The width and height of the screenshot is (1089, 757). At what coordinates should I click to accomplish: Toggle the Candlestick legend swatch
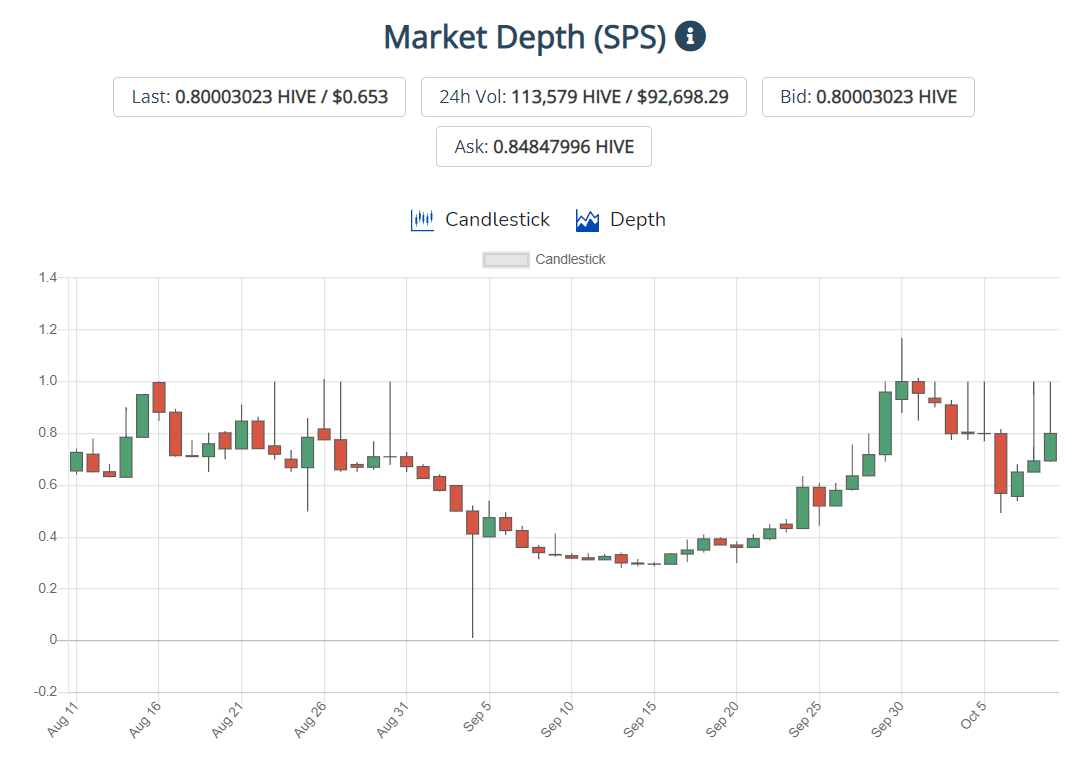(x=506, y=260)
